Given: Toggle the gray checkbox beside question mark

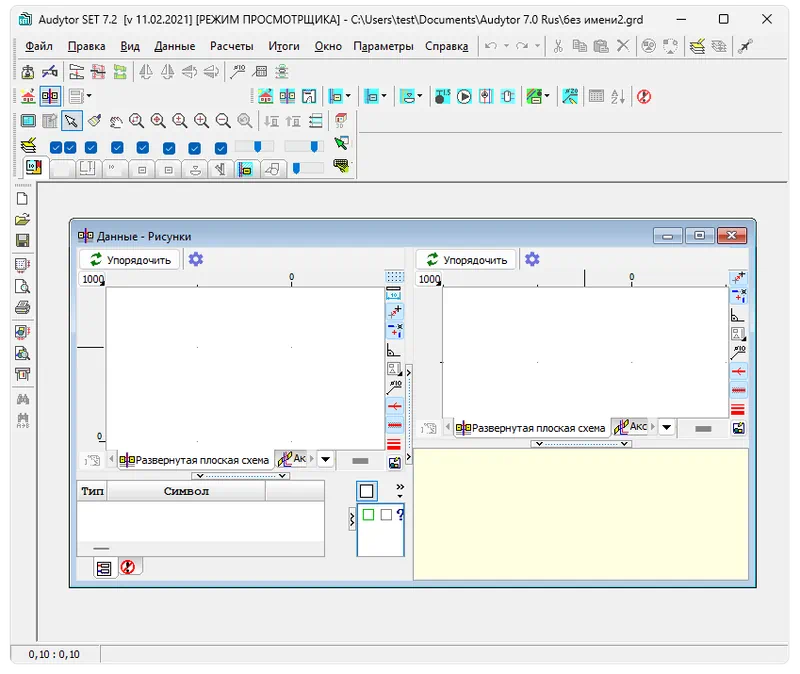Looking at the screenshot, I should (386, 514).
